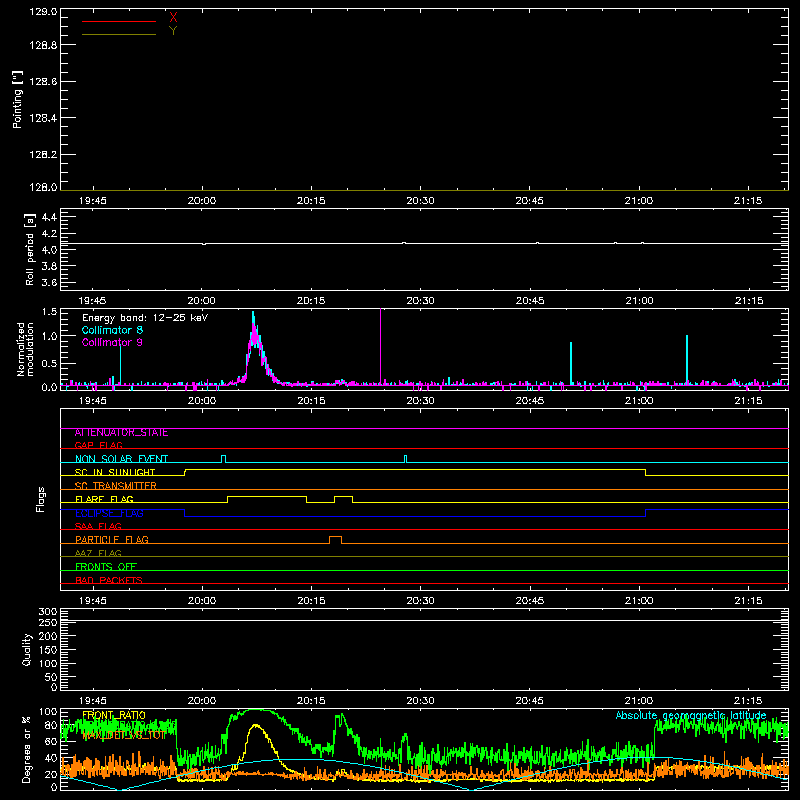Image resolution: width=800 pixels, height=800 pixels.
Task: Click the BAD_PACKETS flag label
Action: click(109, 580)
